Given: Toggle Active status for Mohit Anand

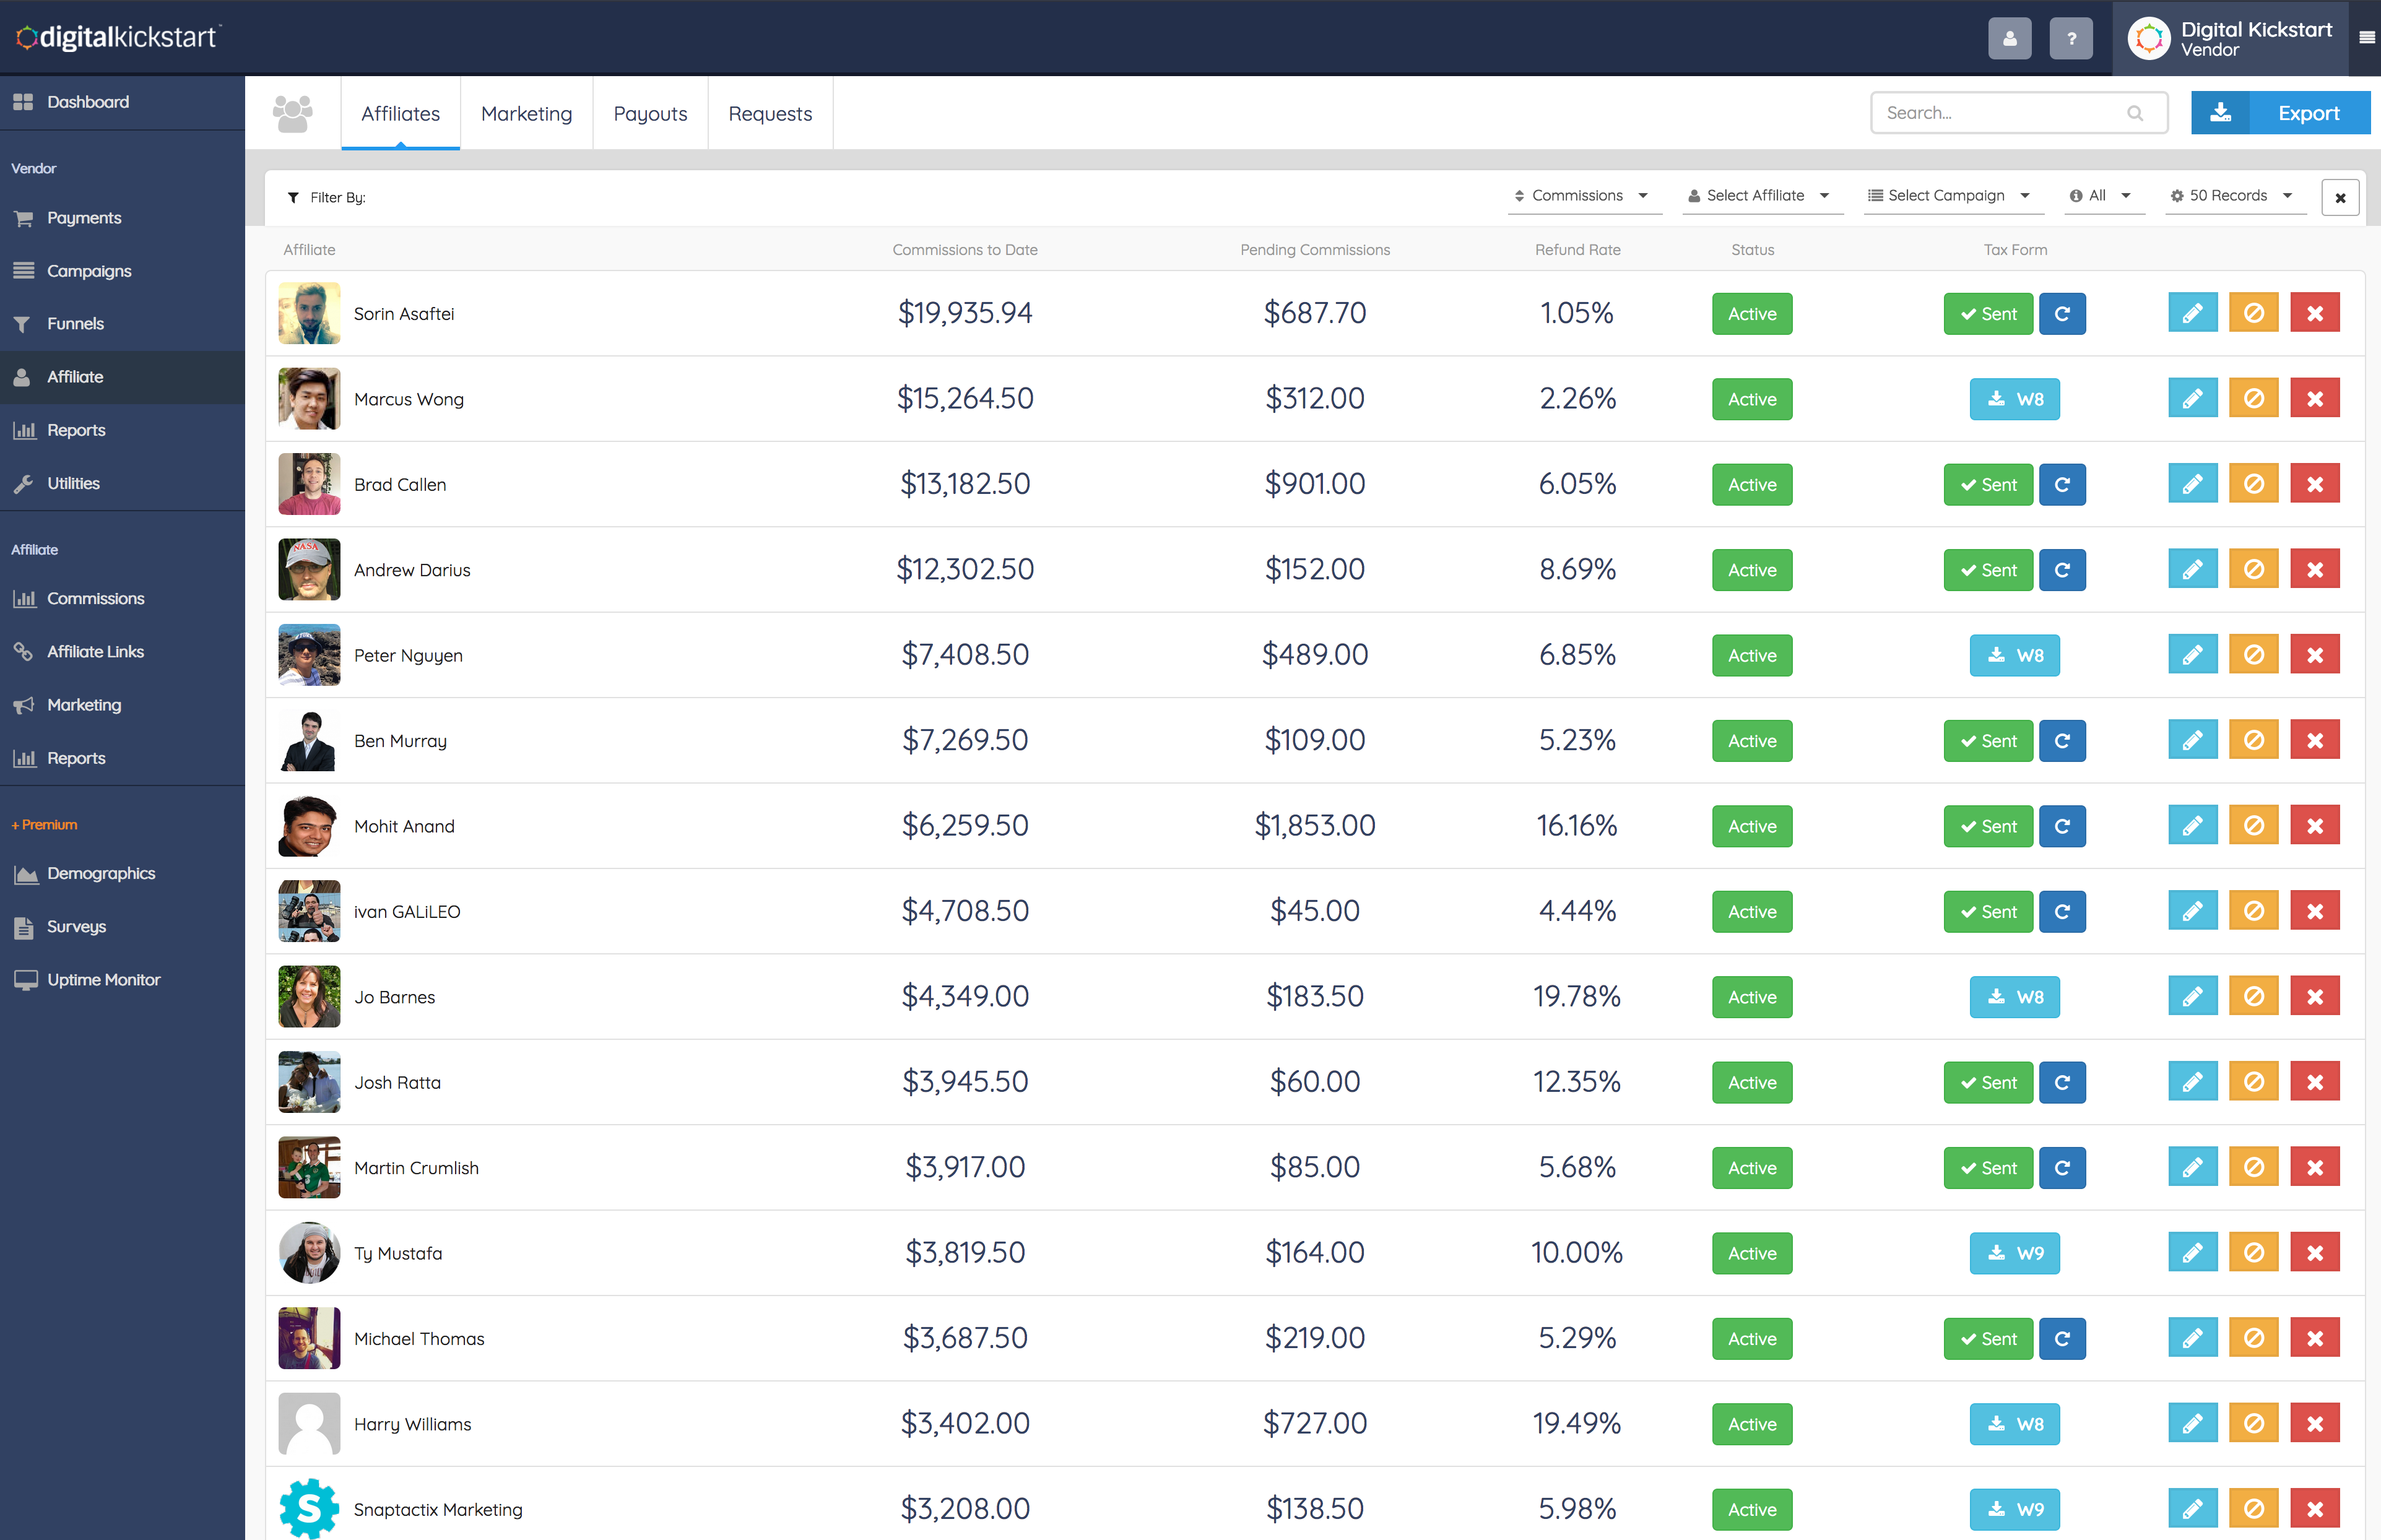Looking at the screenshot, I should point(1751,826).
